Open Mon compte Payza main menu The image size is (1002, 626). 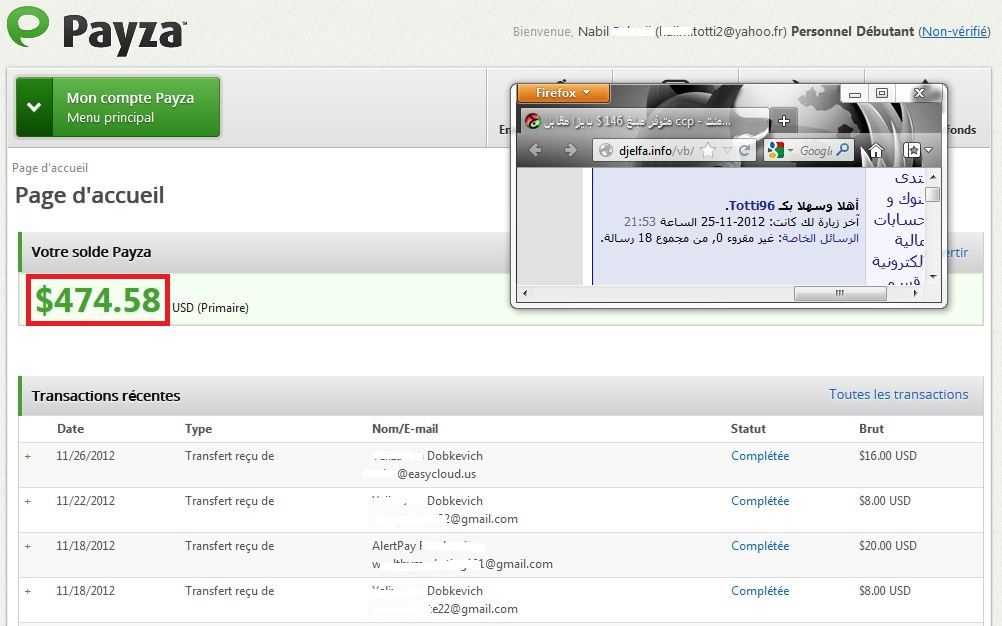coord(118,107)
